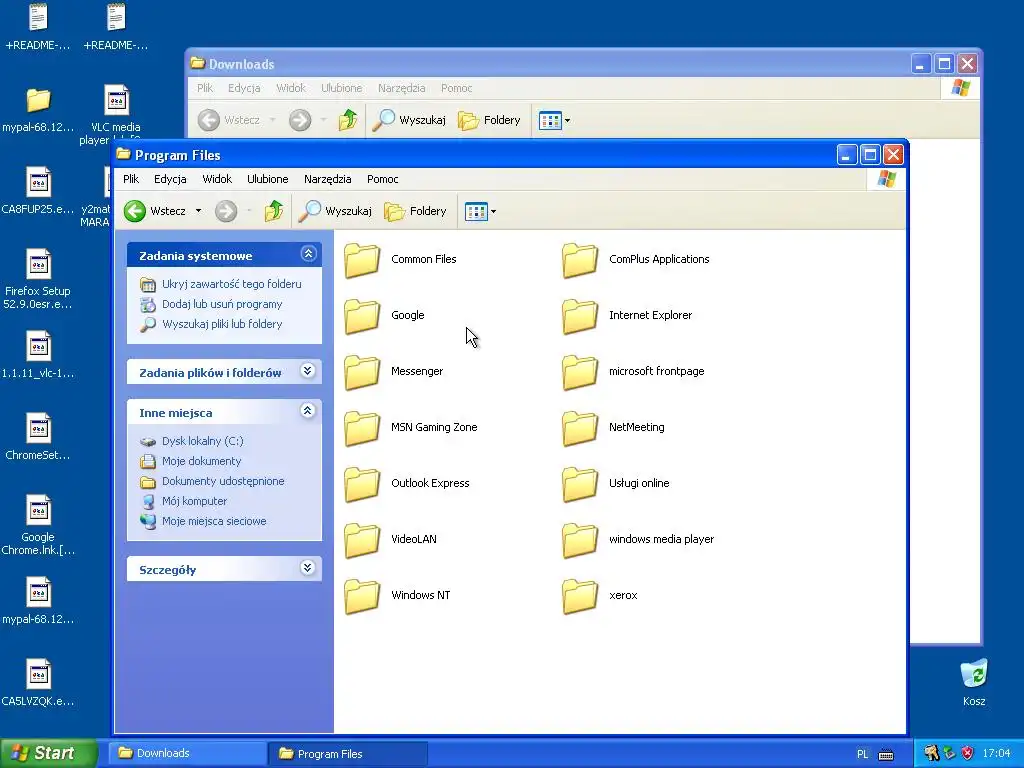Screen dimensions: 1024x768
Task: Click the on-screen keyboard icon in taskbar
Action: click(x=886, y=755)
